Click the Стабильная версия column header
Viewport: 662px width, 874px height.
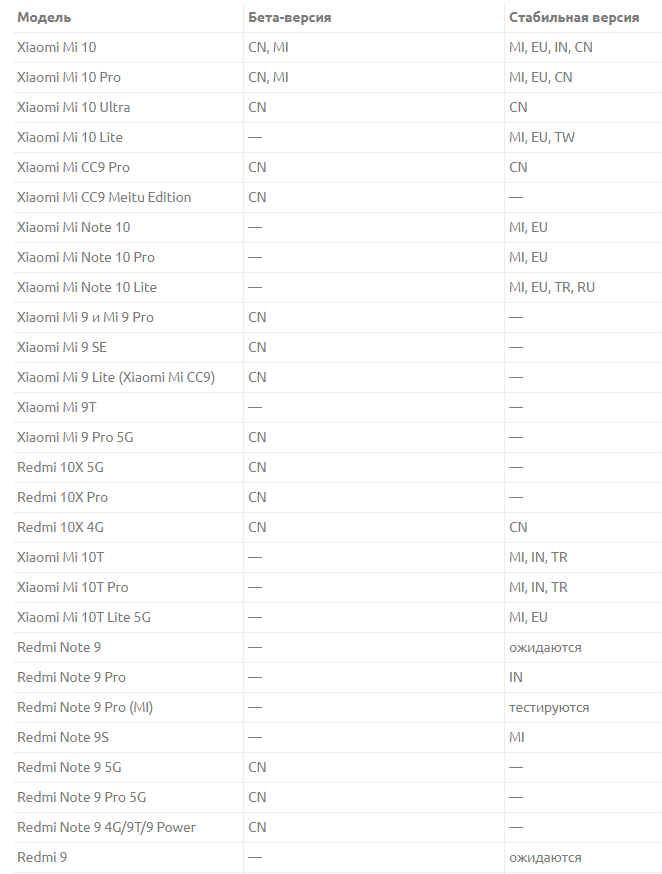(574, 17)
